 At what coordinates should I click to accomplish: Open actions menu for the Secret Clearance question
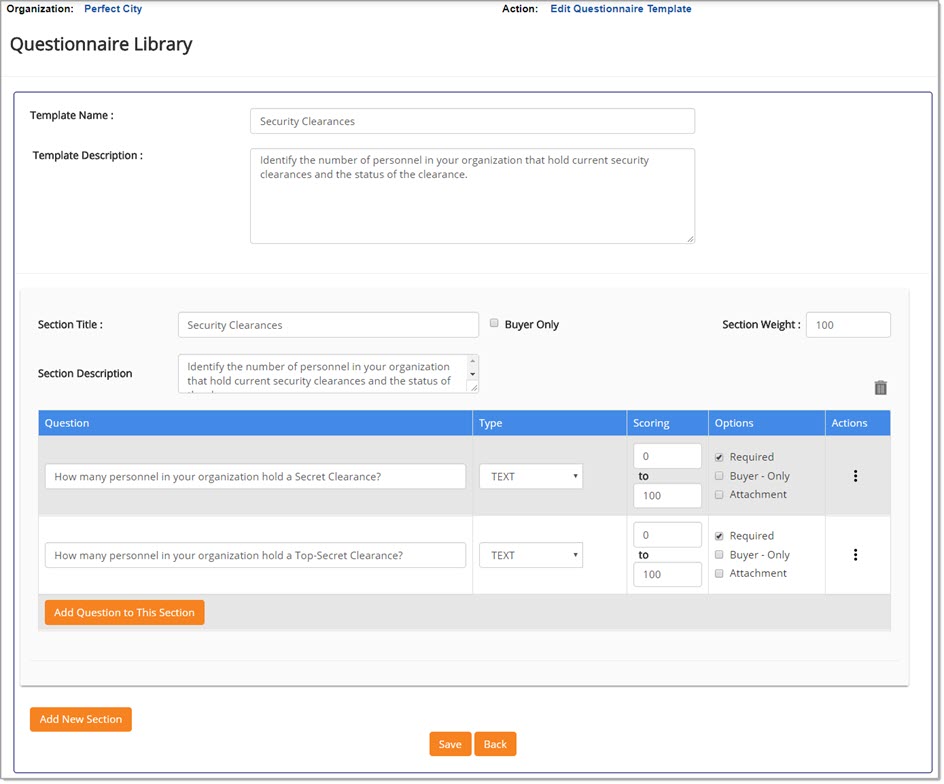tap(855, 476)
